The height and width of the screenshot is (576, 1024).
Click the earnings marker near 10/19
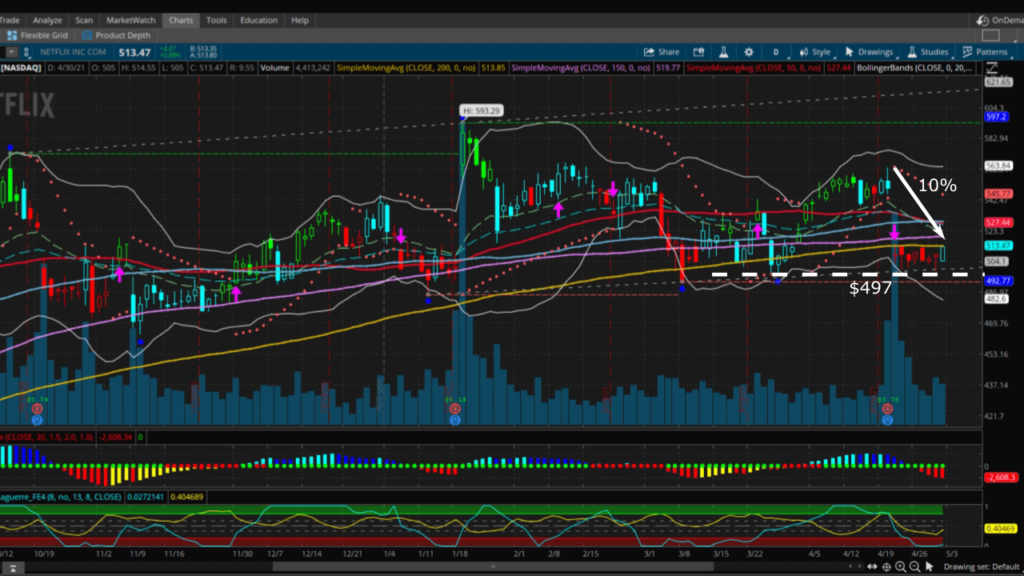click(x=37, y=409)
